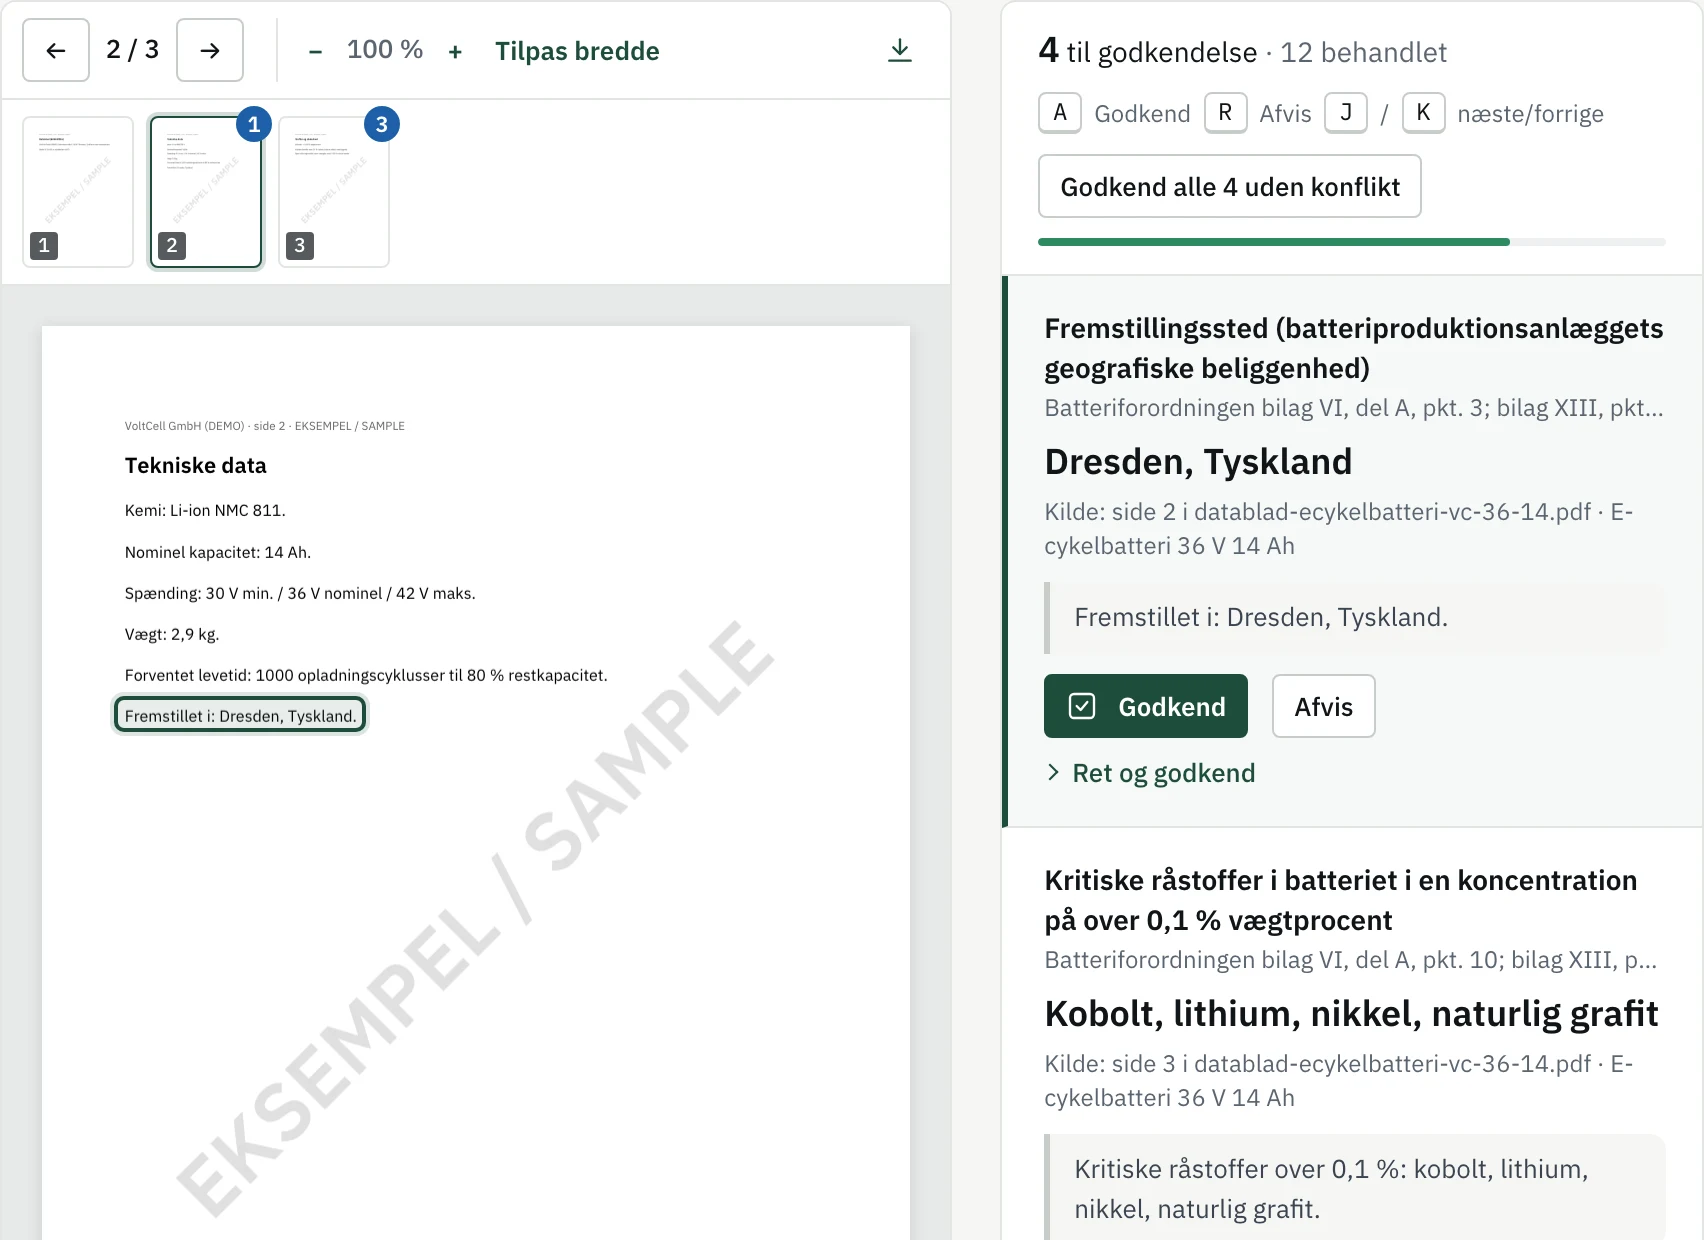Click the 4 til godkendelse counter
Viewport: 1704px width, 1240px height.
pos(1148,51)
